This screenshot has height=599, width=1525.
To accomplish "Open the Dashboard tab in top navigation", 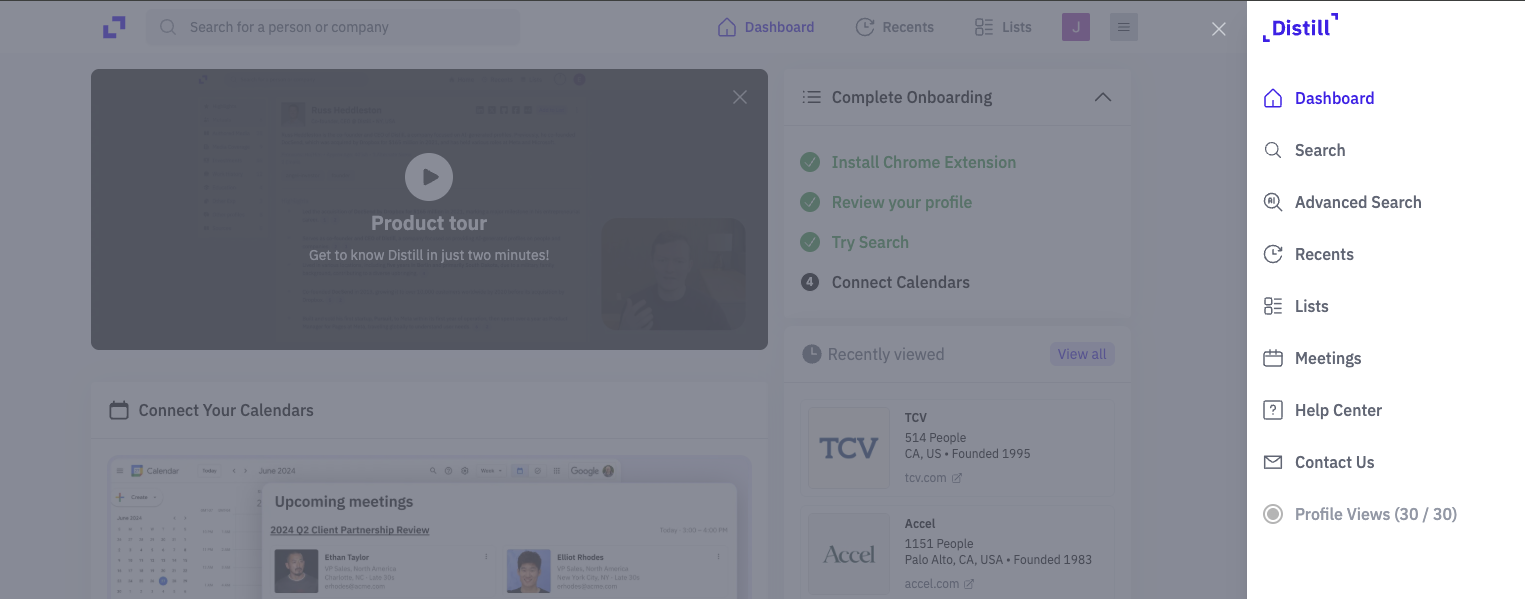I will tap(766, 27).
